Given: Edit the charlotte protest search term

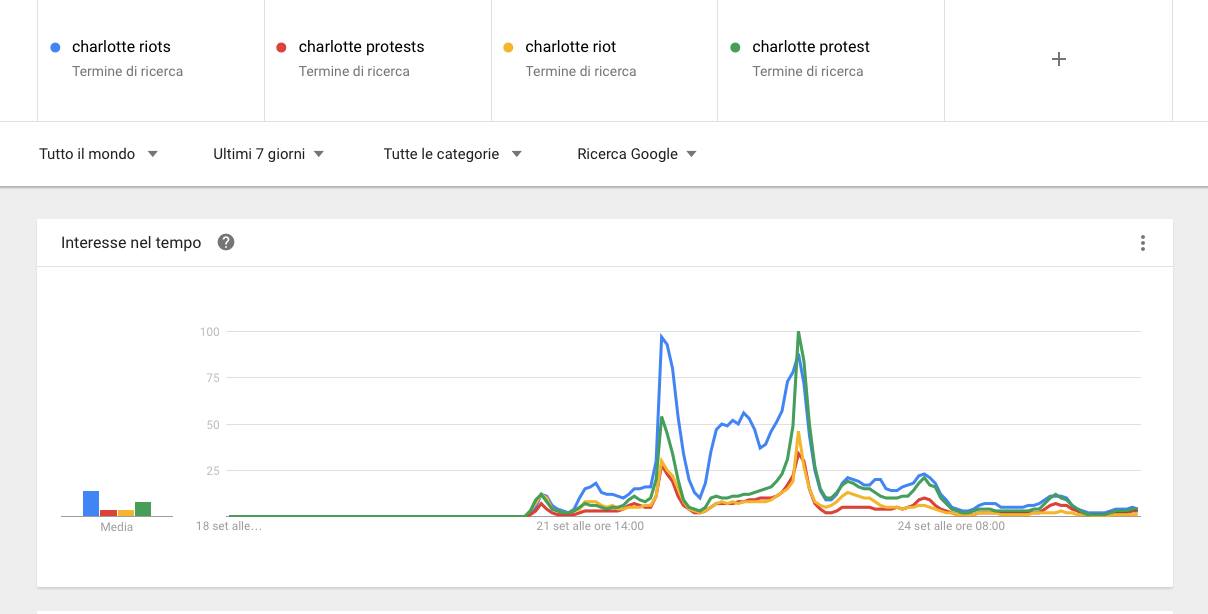Looking at the screenshot, I should (x=810, y=47).
